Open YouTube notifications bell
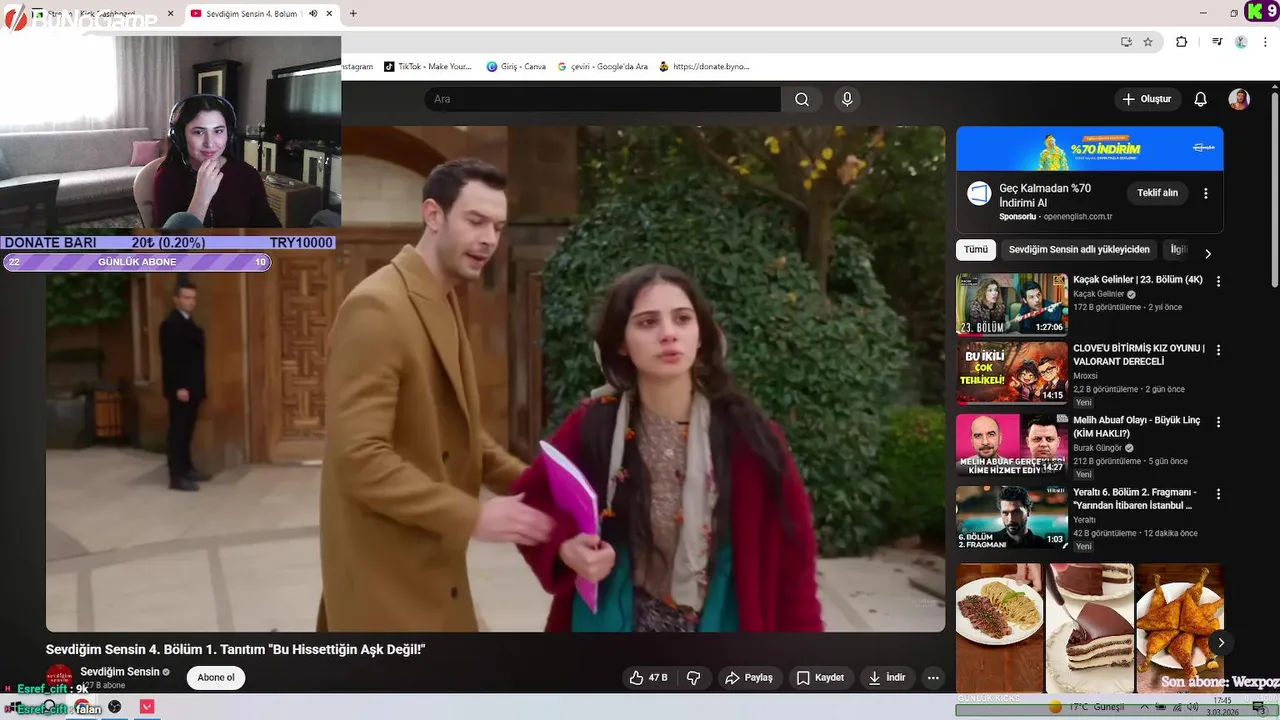 click(x=1201, y=99)
